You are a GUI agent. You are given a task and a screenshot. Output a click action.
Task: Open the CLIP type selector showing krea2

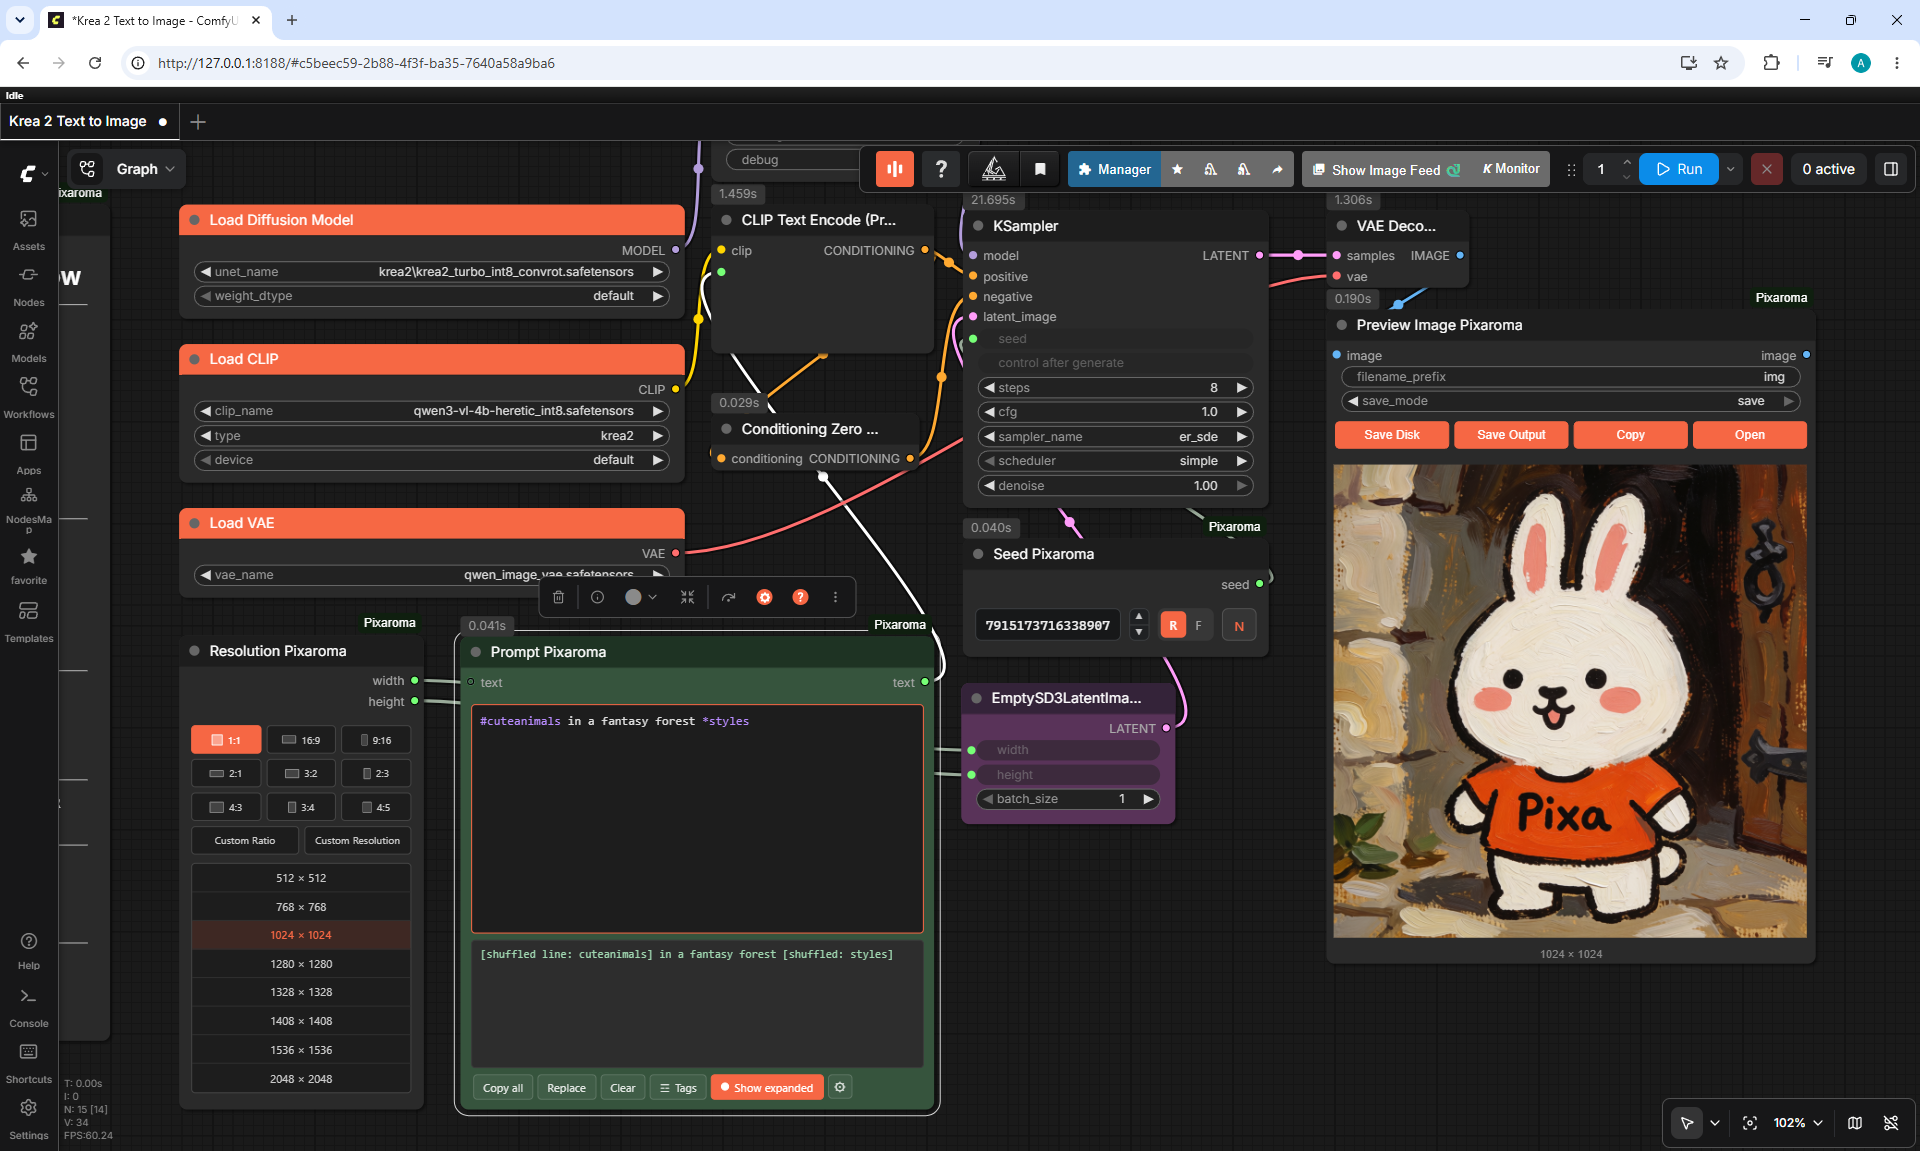pyautogui.click(x=431, y=436)
